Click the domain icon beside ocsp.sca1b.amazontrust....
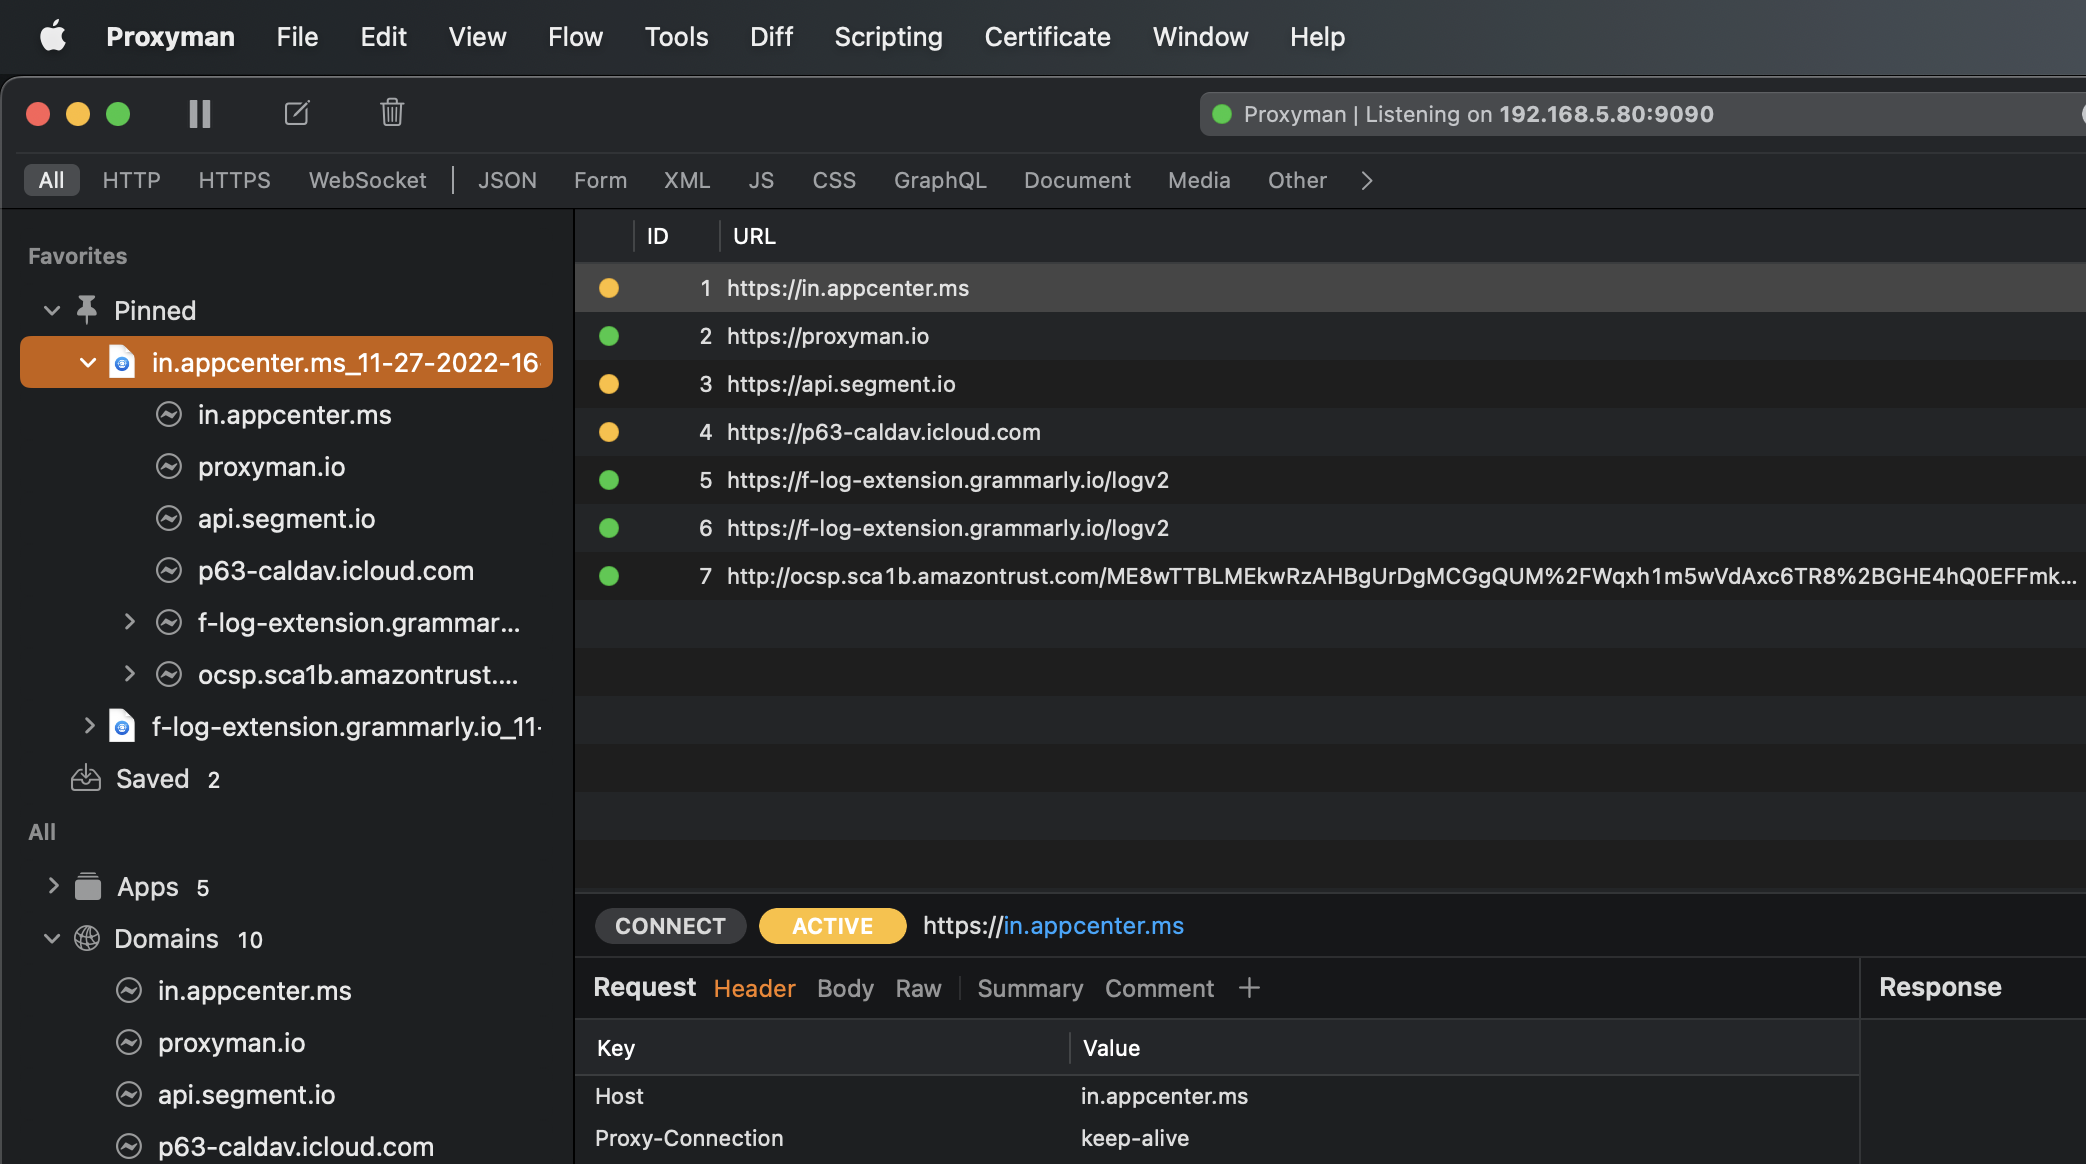 (x=169, y=674)
